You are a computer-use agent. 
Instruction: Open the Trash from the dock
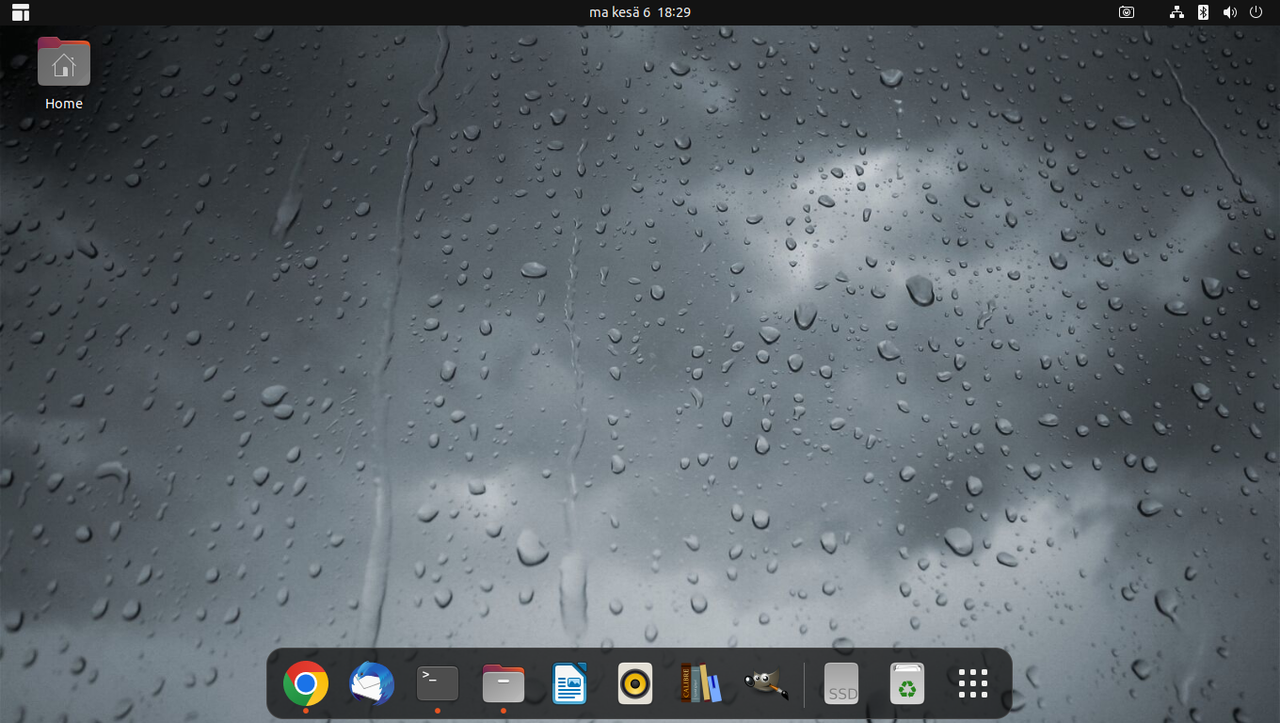[x=907, y=683]
